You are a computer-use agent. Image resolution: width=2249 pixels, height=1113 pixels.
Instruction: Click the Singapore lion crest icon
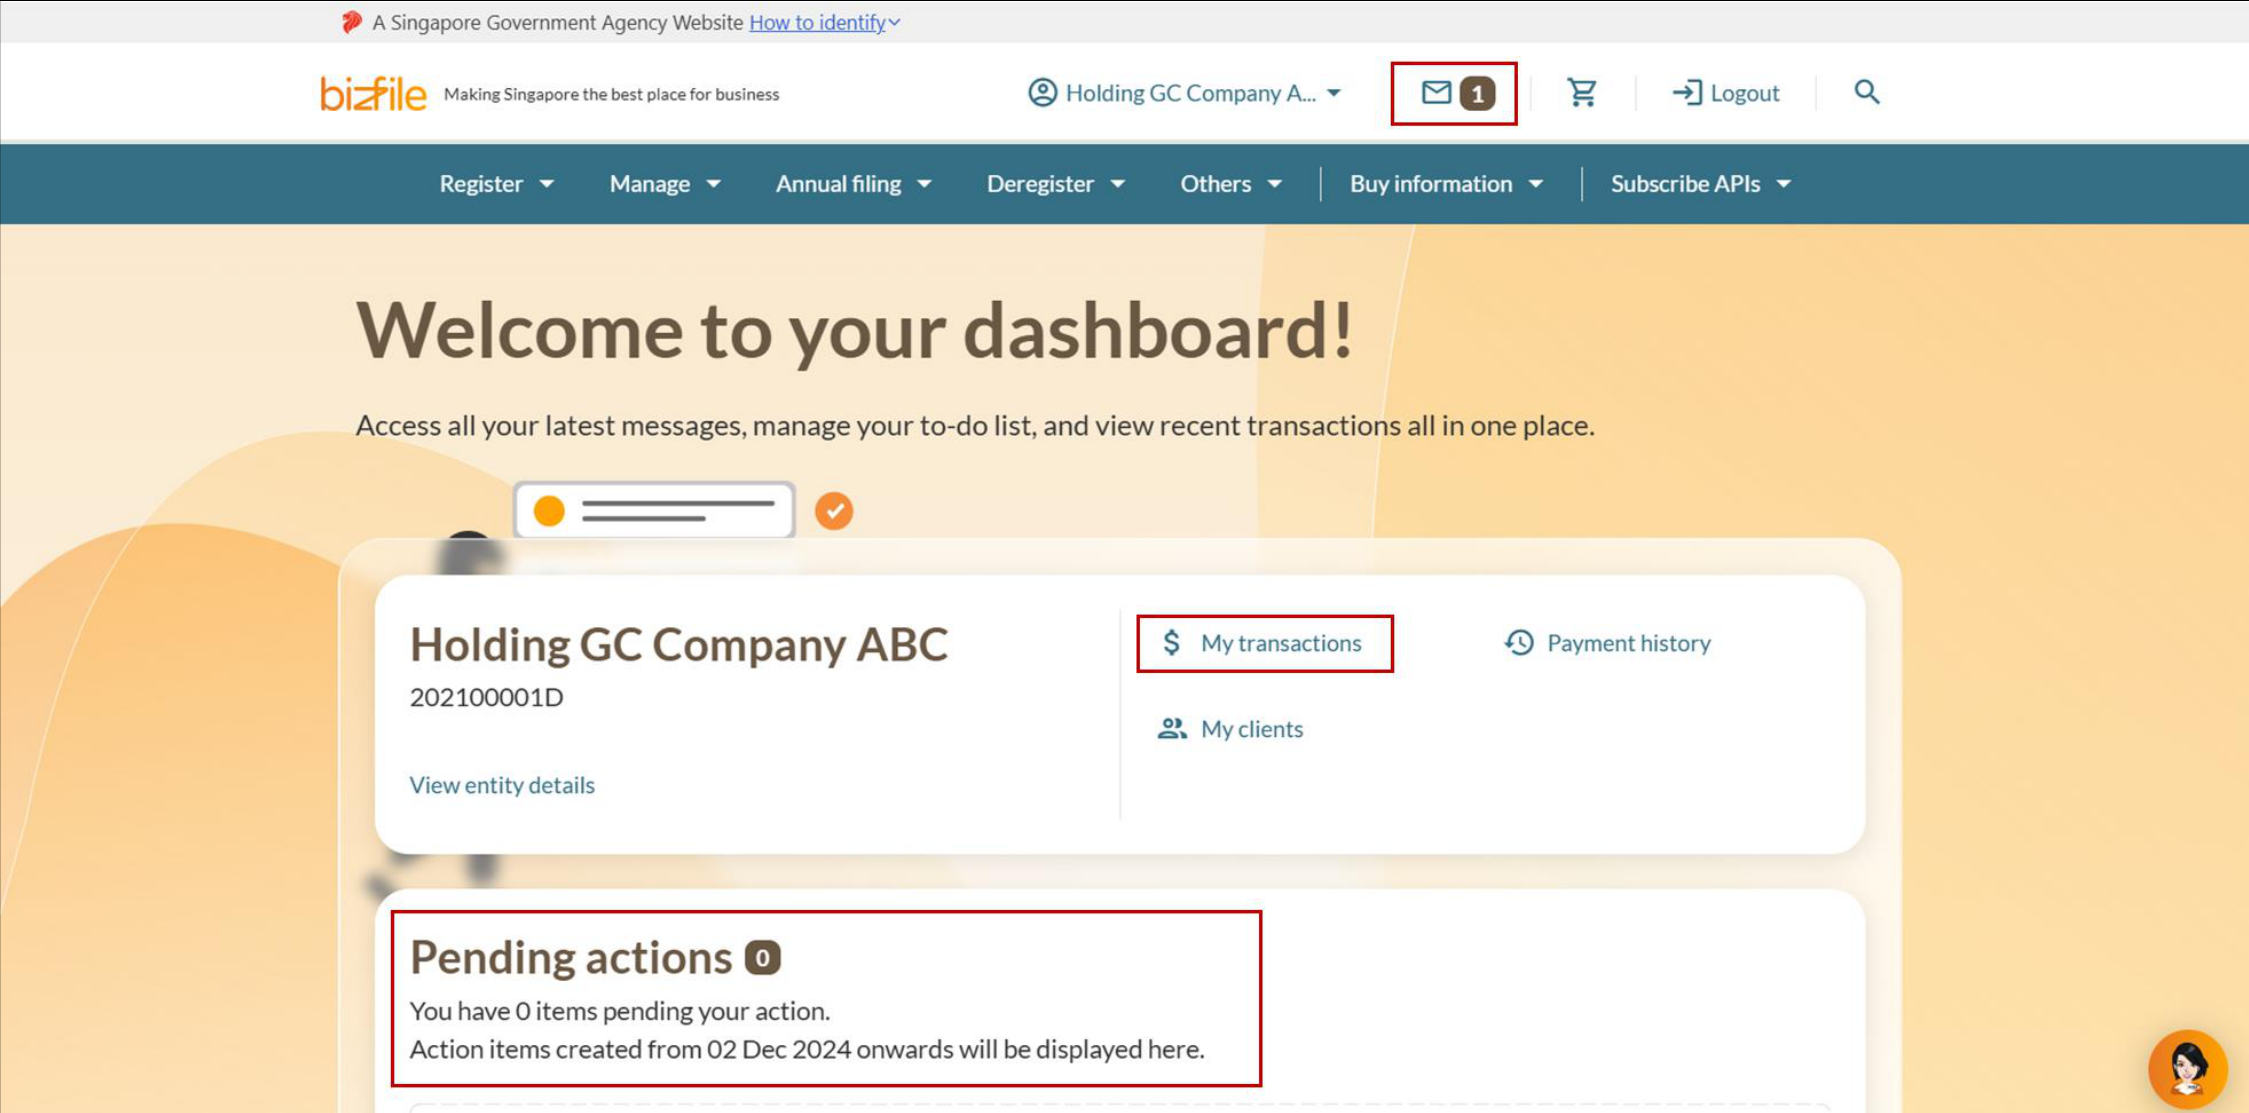[351, 22]
